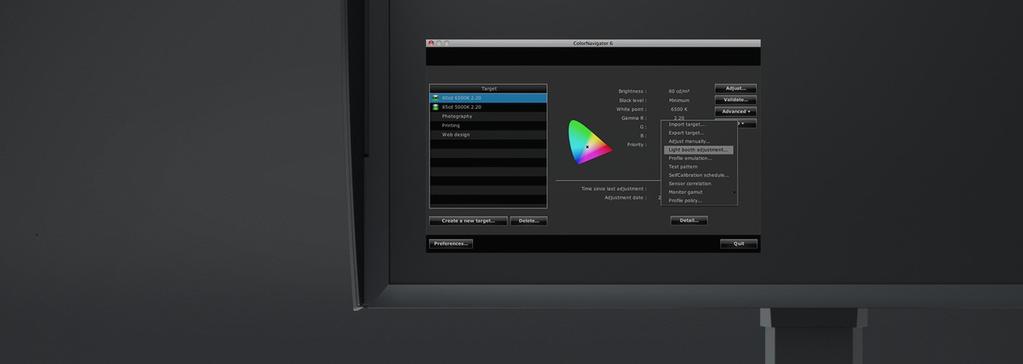Click the black marker in the gamut triangle
The width and height of the screenshot is (1023, 364).
coord(587,147)
